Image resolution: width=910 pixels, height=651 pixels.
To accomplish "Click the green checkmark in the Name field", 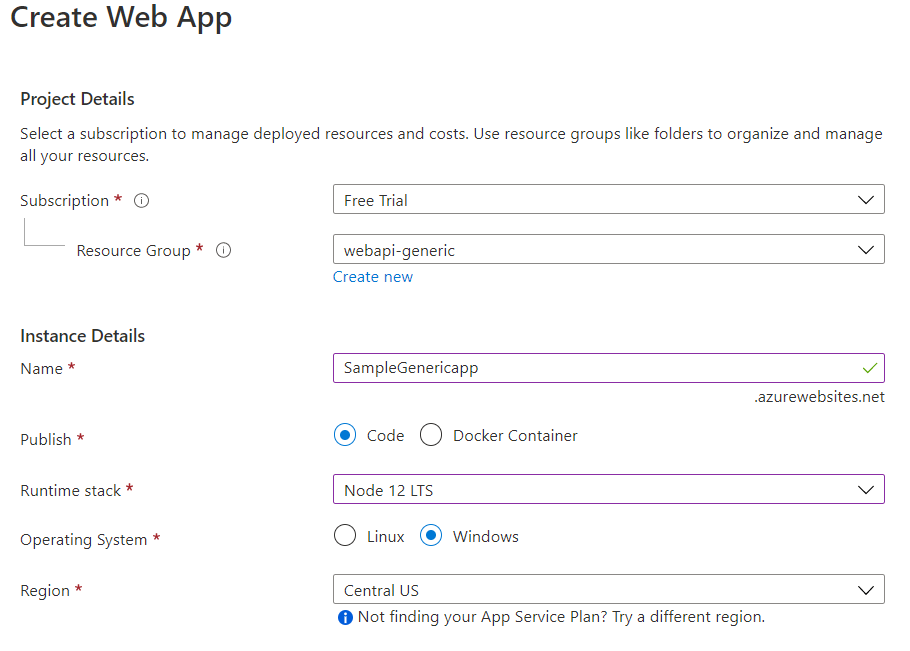I will click(x=870, y=368).
